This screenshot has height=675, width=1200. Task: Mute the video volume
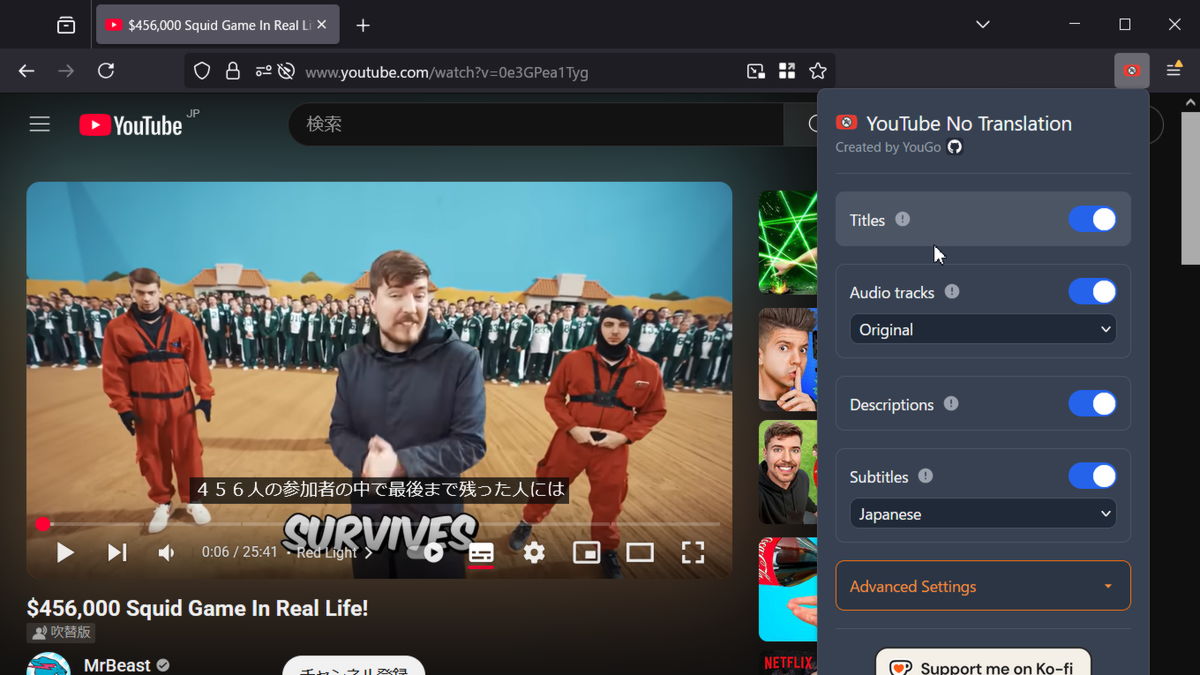(x=167, y=552)
